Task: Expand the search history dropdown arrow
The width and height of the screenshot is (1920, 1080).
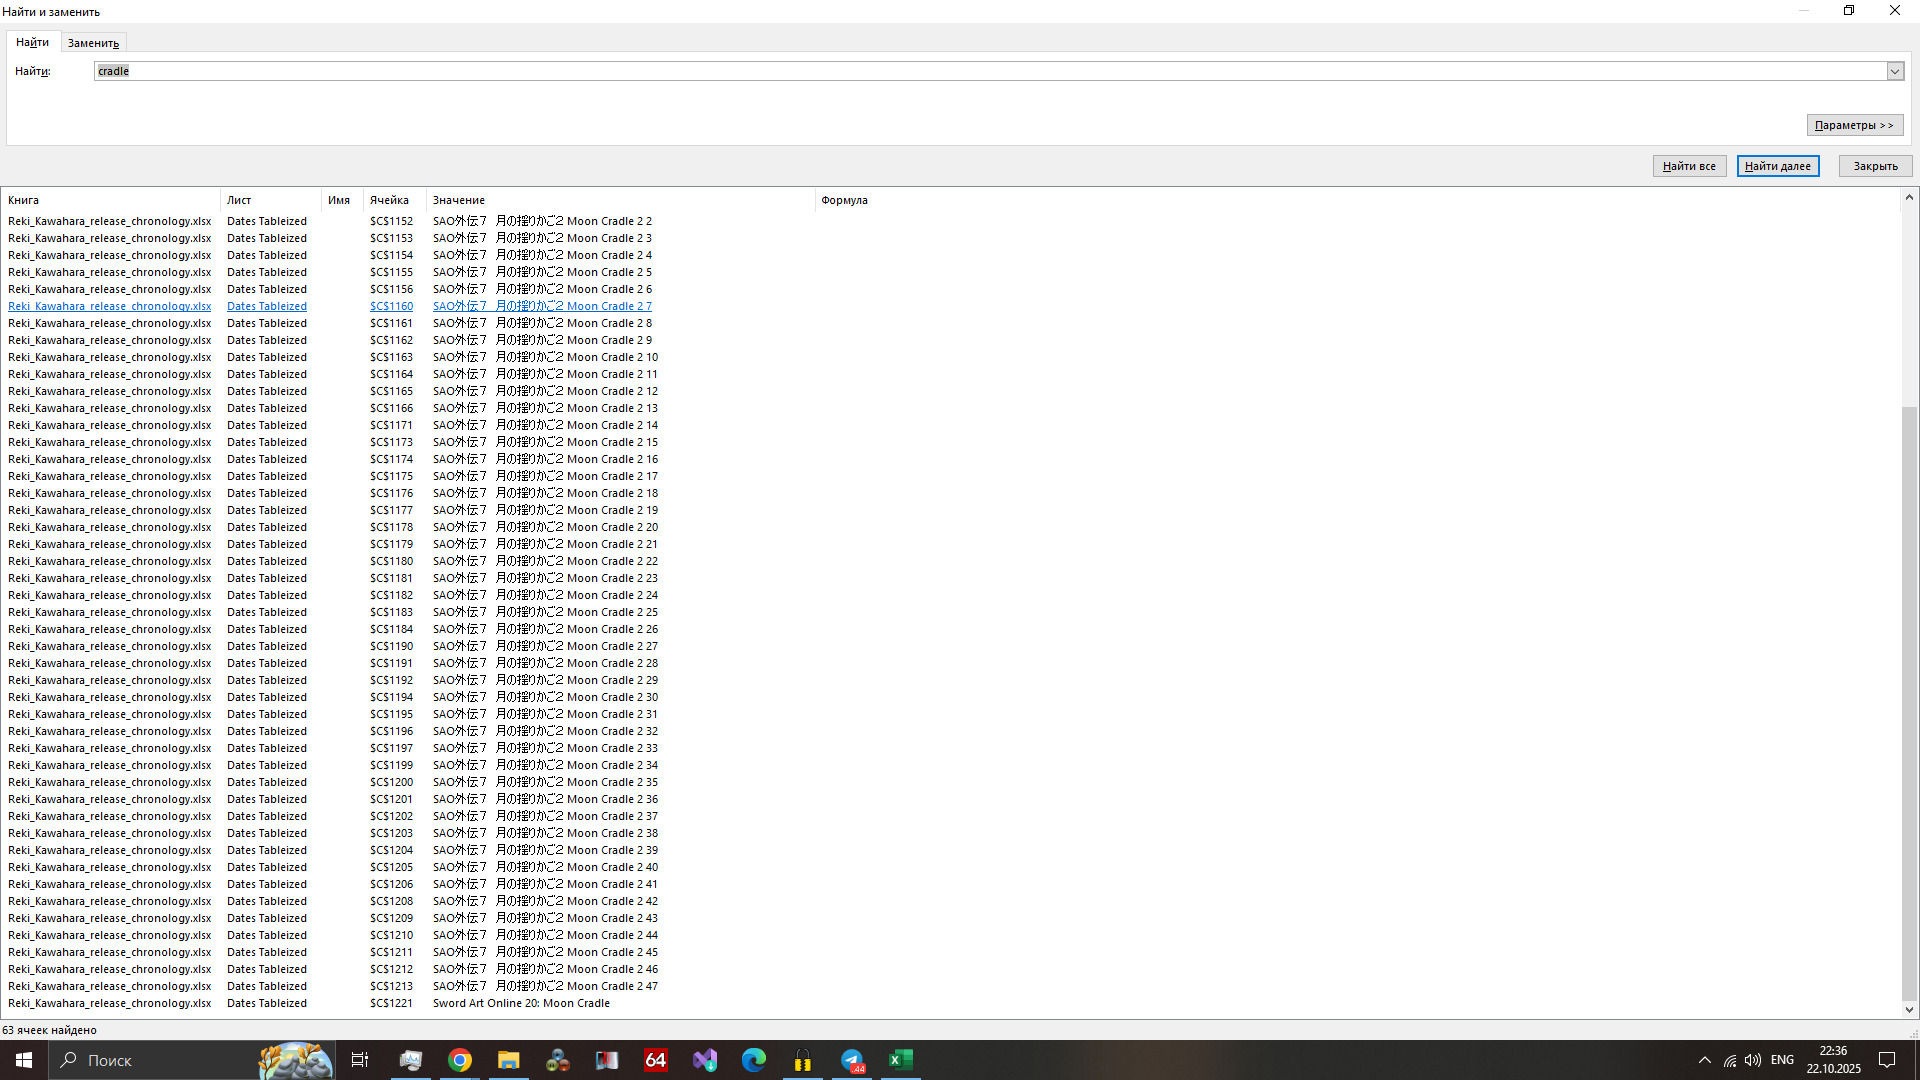Action: click(1894, 71)
